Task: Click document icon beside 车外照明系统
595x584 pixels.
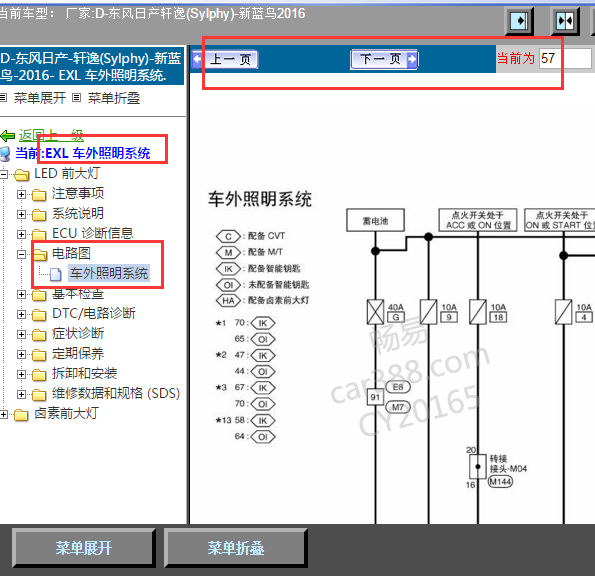Action: coord(55,274)
